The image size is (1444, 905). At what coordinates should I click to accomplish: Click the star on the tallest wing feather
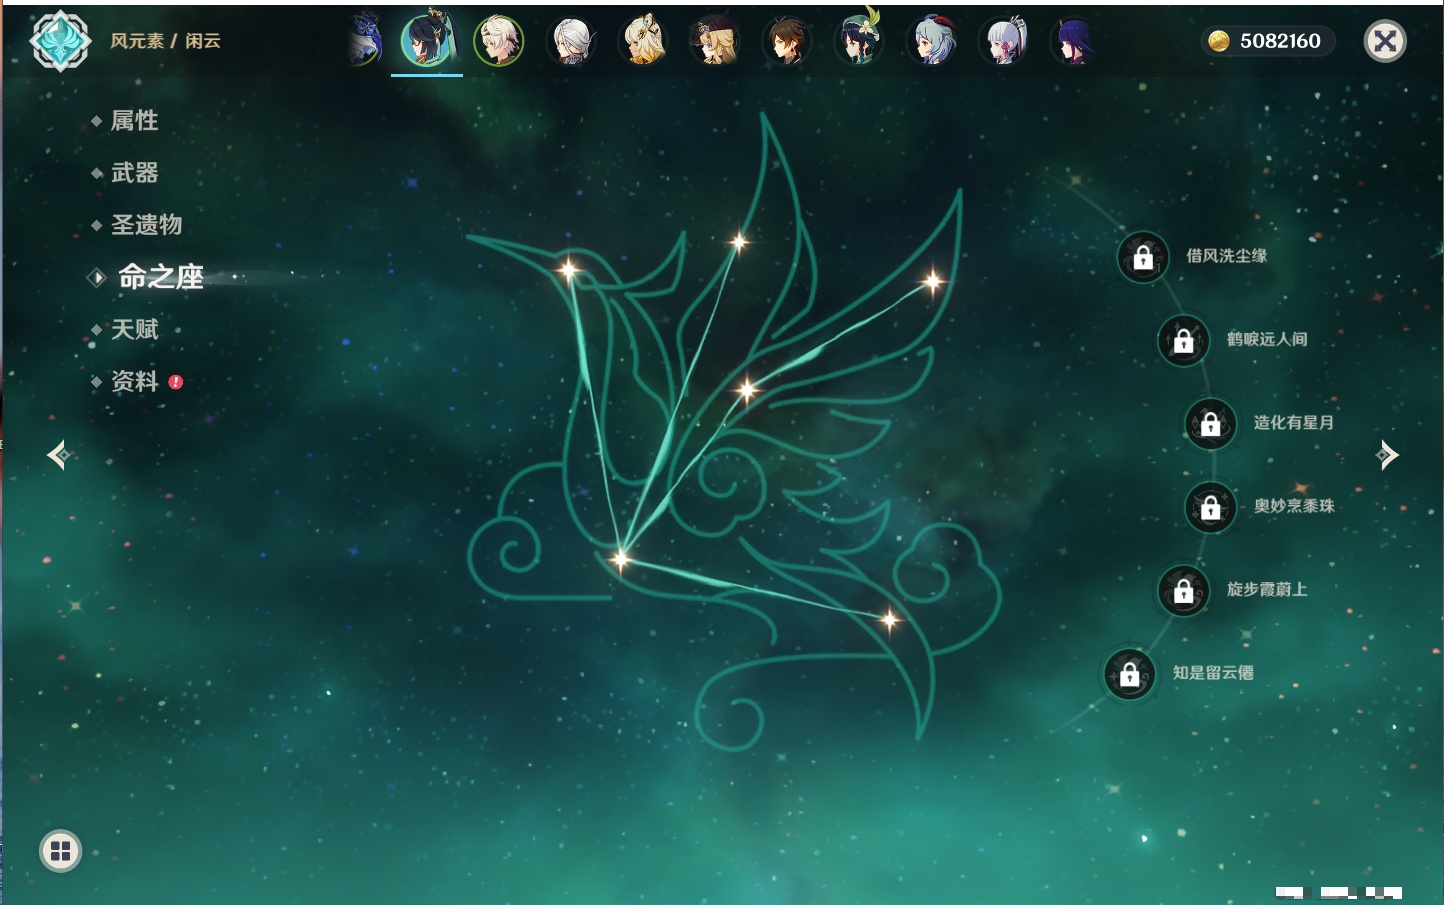pos(739,241)
